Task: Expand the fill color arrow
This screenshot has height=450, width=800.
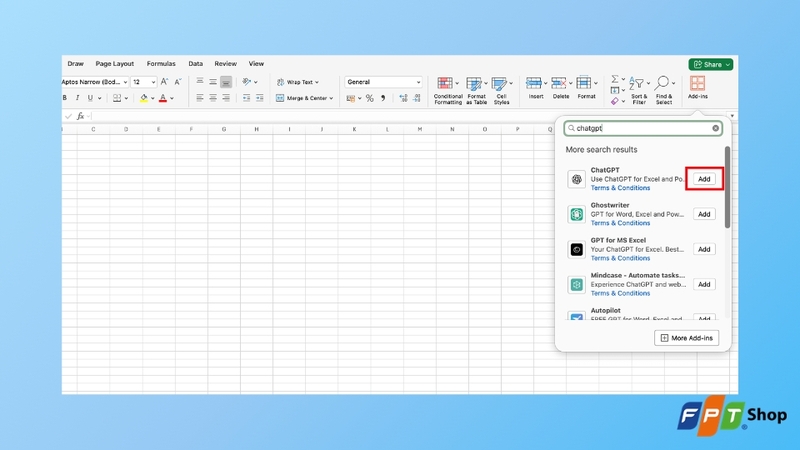Action: (153, 98)
